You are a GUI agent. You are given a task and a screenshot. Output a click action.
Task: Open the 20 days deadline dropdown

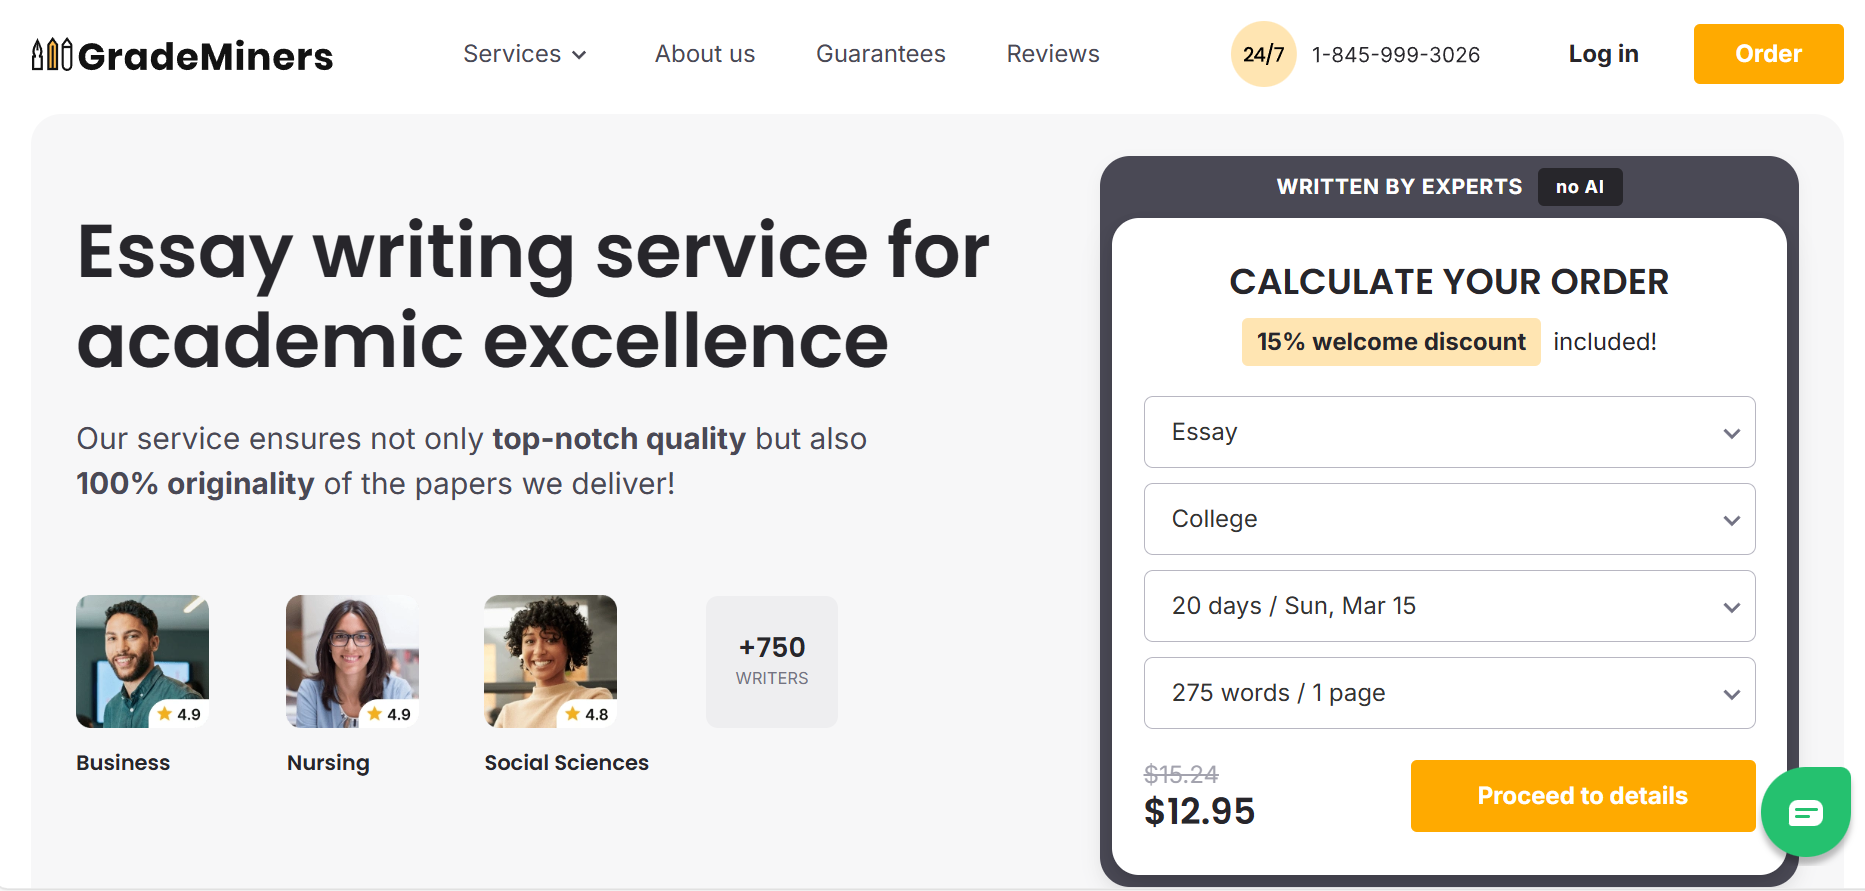coord(1448,606)
